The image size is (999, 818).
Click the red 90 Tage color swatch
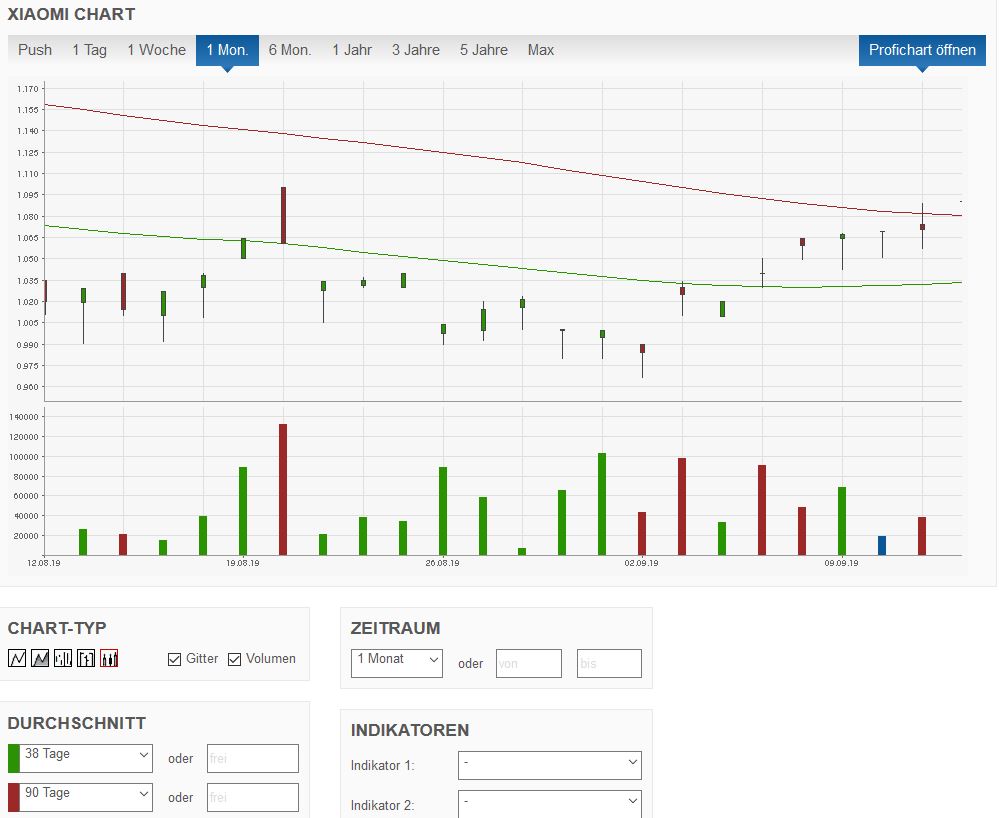13,797
